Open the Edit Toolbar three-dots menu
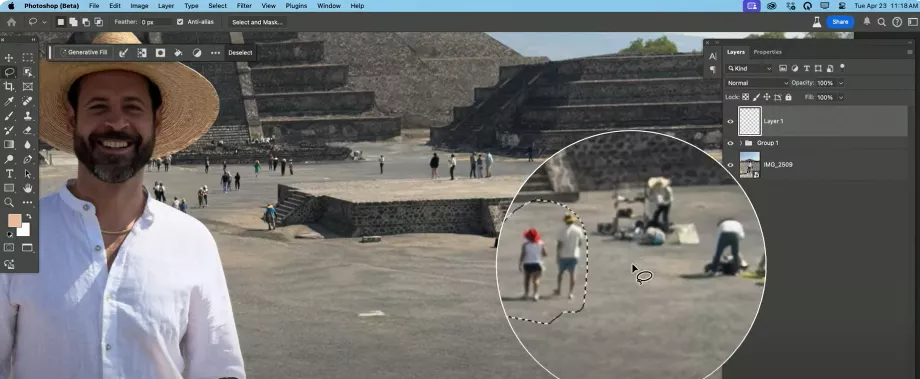The image size is (920, 379). coord(28,202)
